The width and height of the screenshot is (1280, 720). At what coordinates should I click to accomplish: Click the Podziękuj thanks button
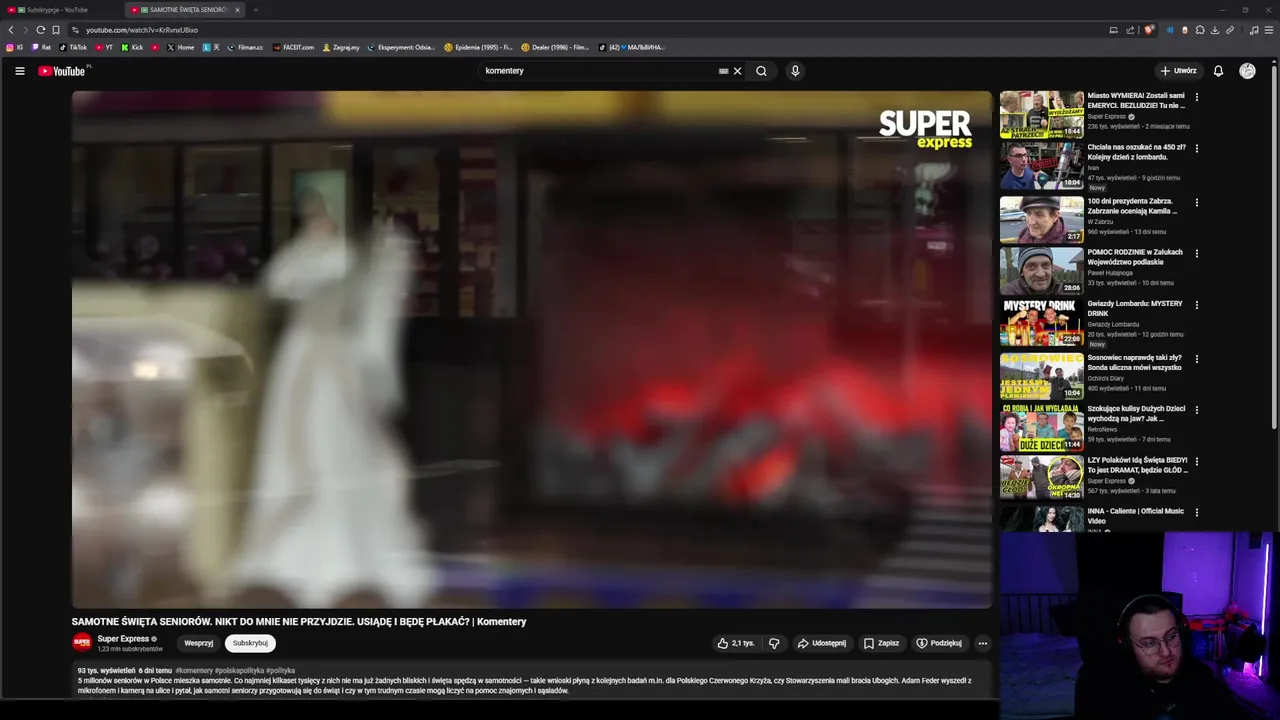point(939,643)
